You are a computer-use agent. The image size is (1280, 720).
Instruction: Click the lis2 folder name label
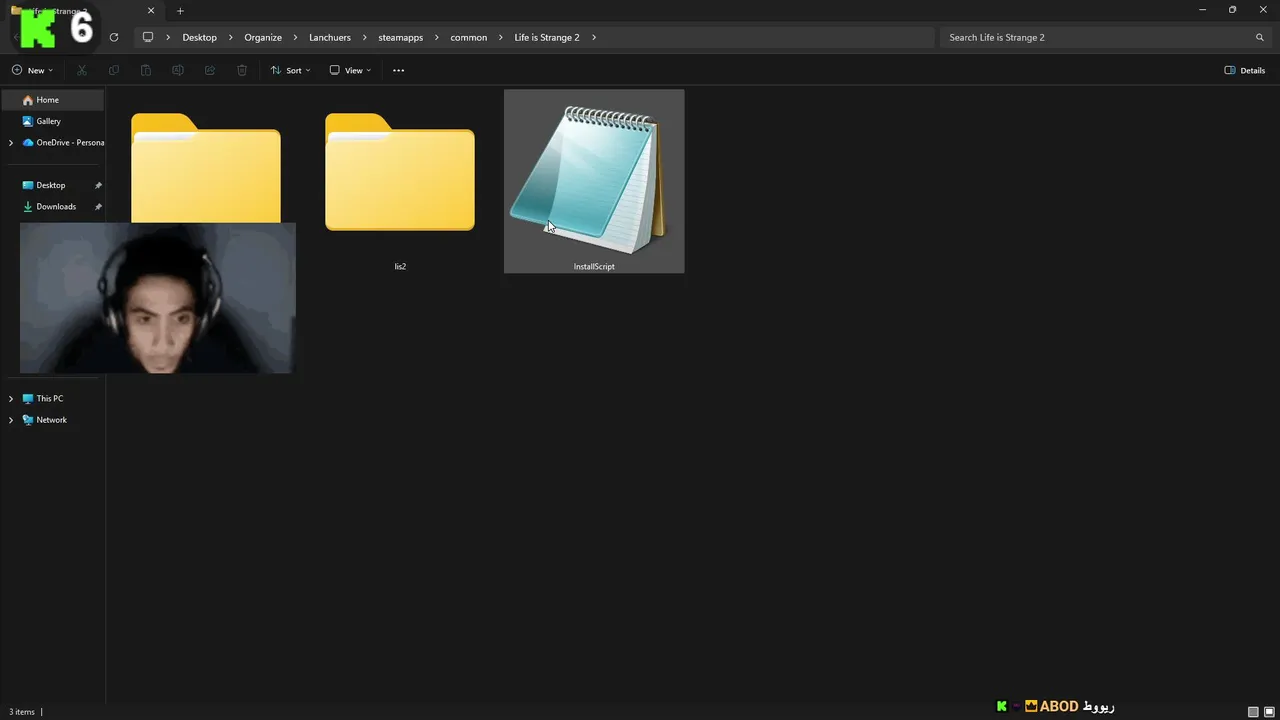400,266
